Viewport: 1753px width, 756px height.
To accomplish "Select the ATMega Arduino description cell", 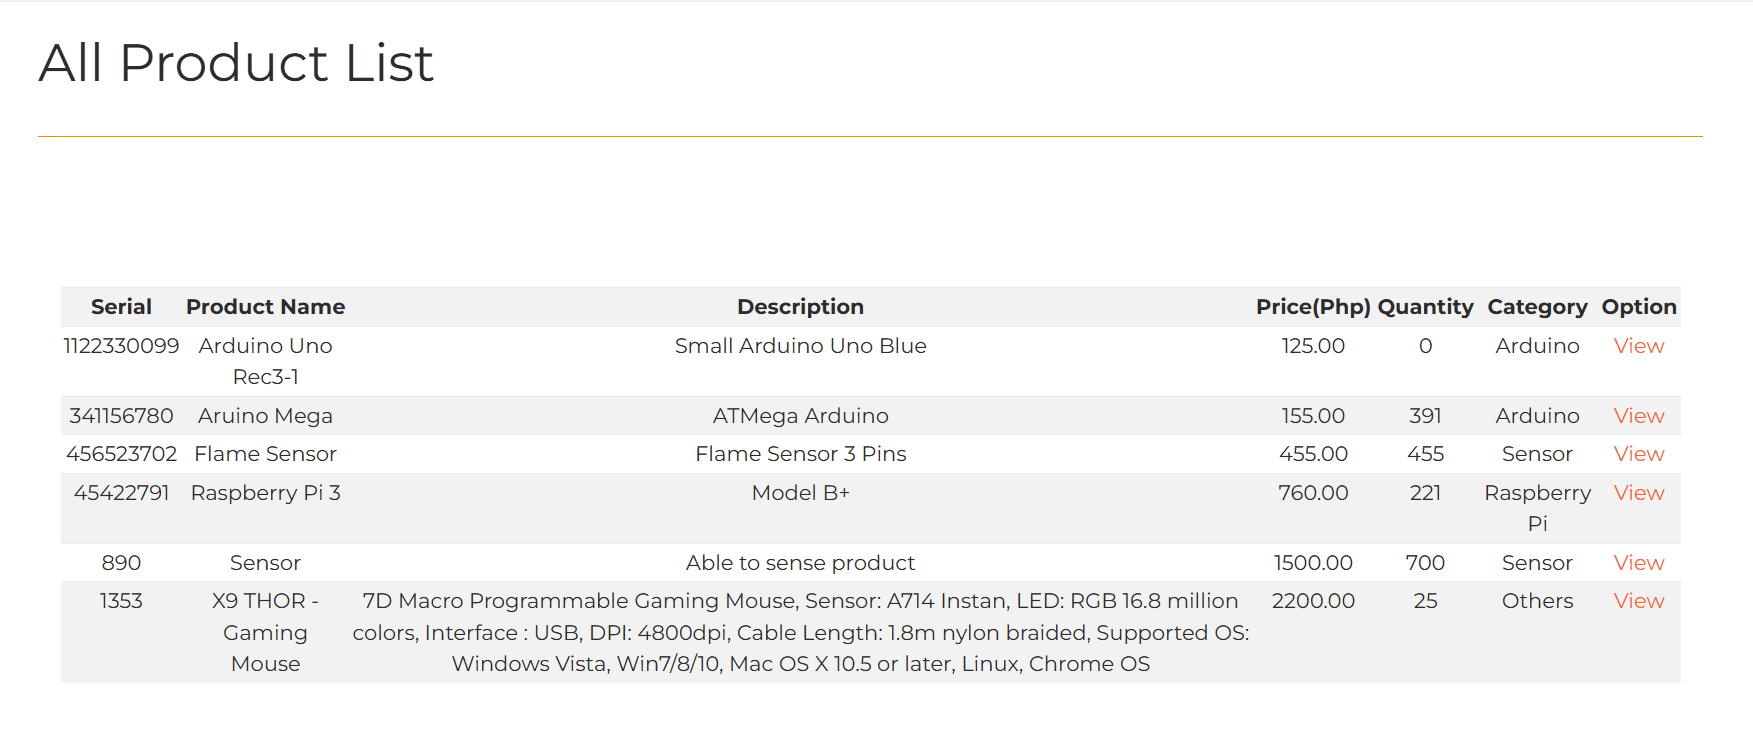I will click(x=800, y=416).
